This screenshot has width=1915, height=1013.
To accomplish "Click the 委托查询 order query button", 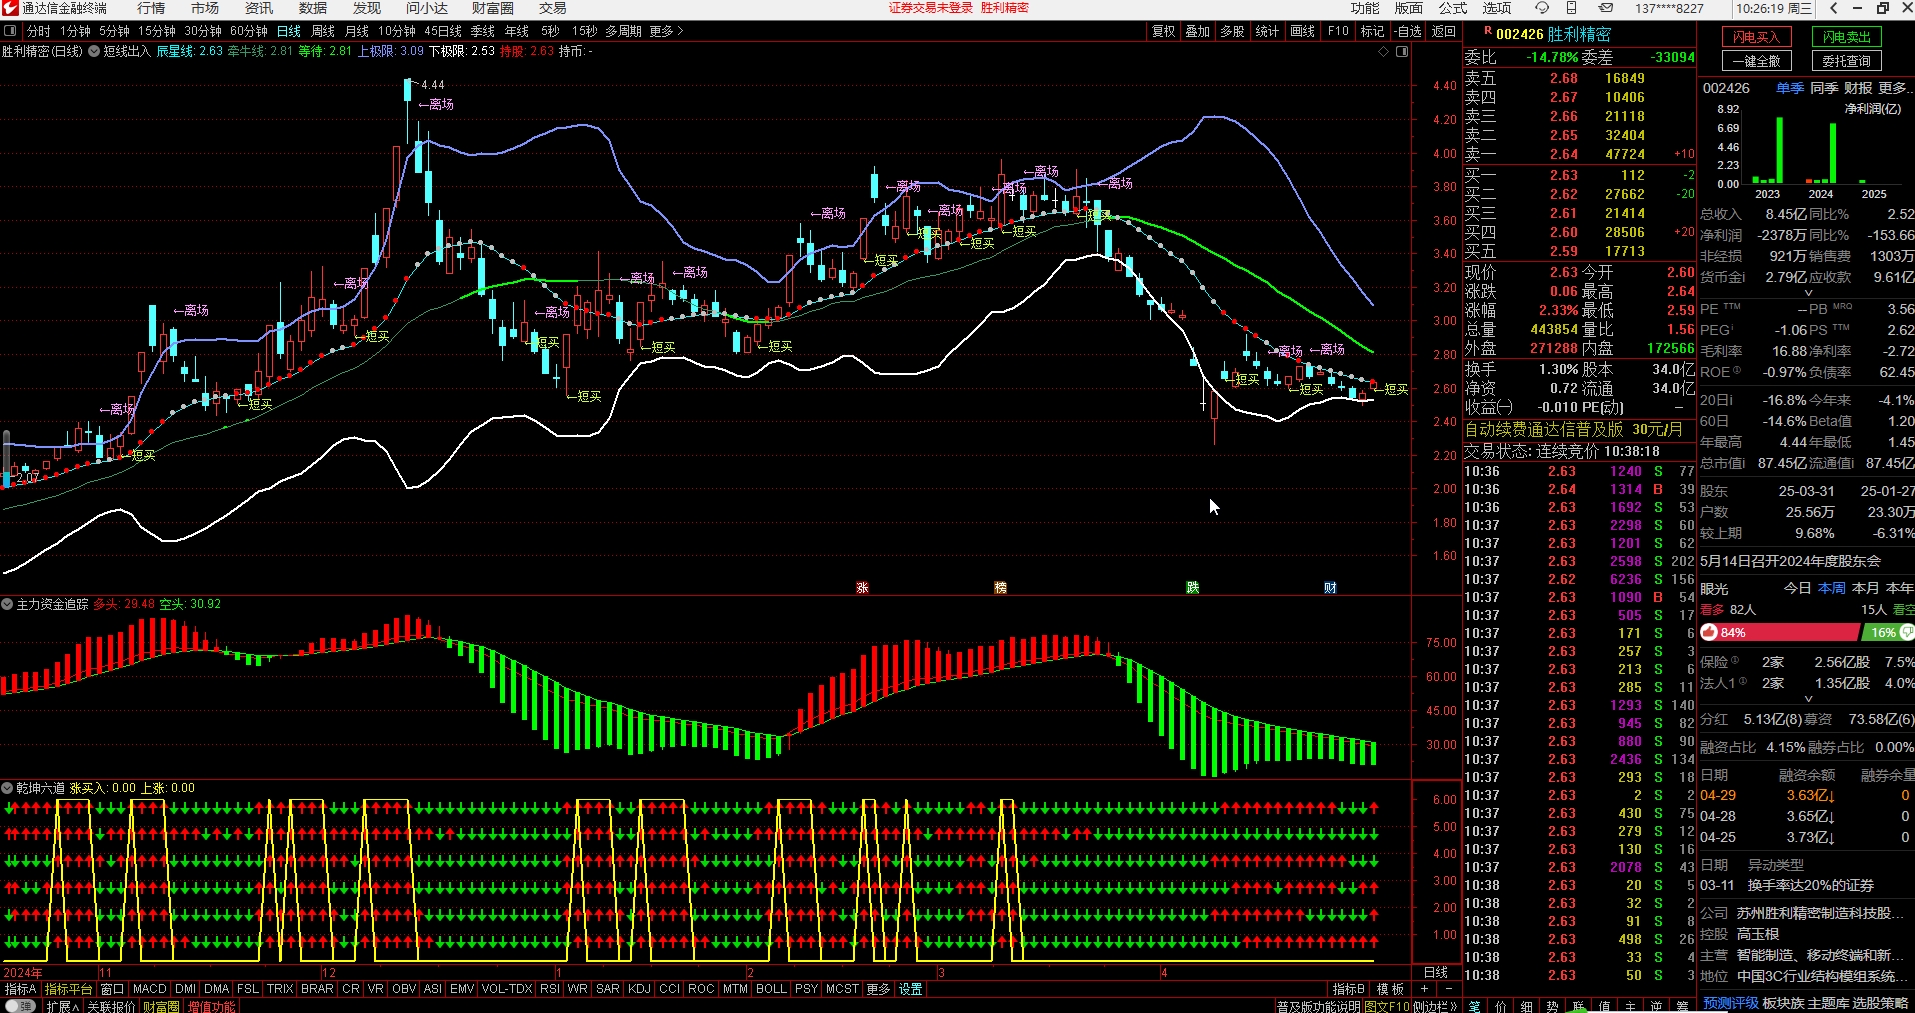I will click(x=1846, y=61).
